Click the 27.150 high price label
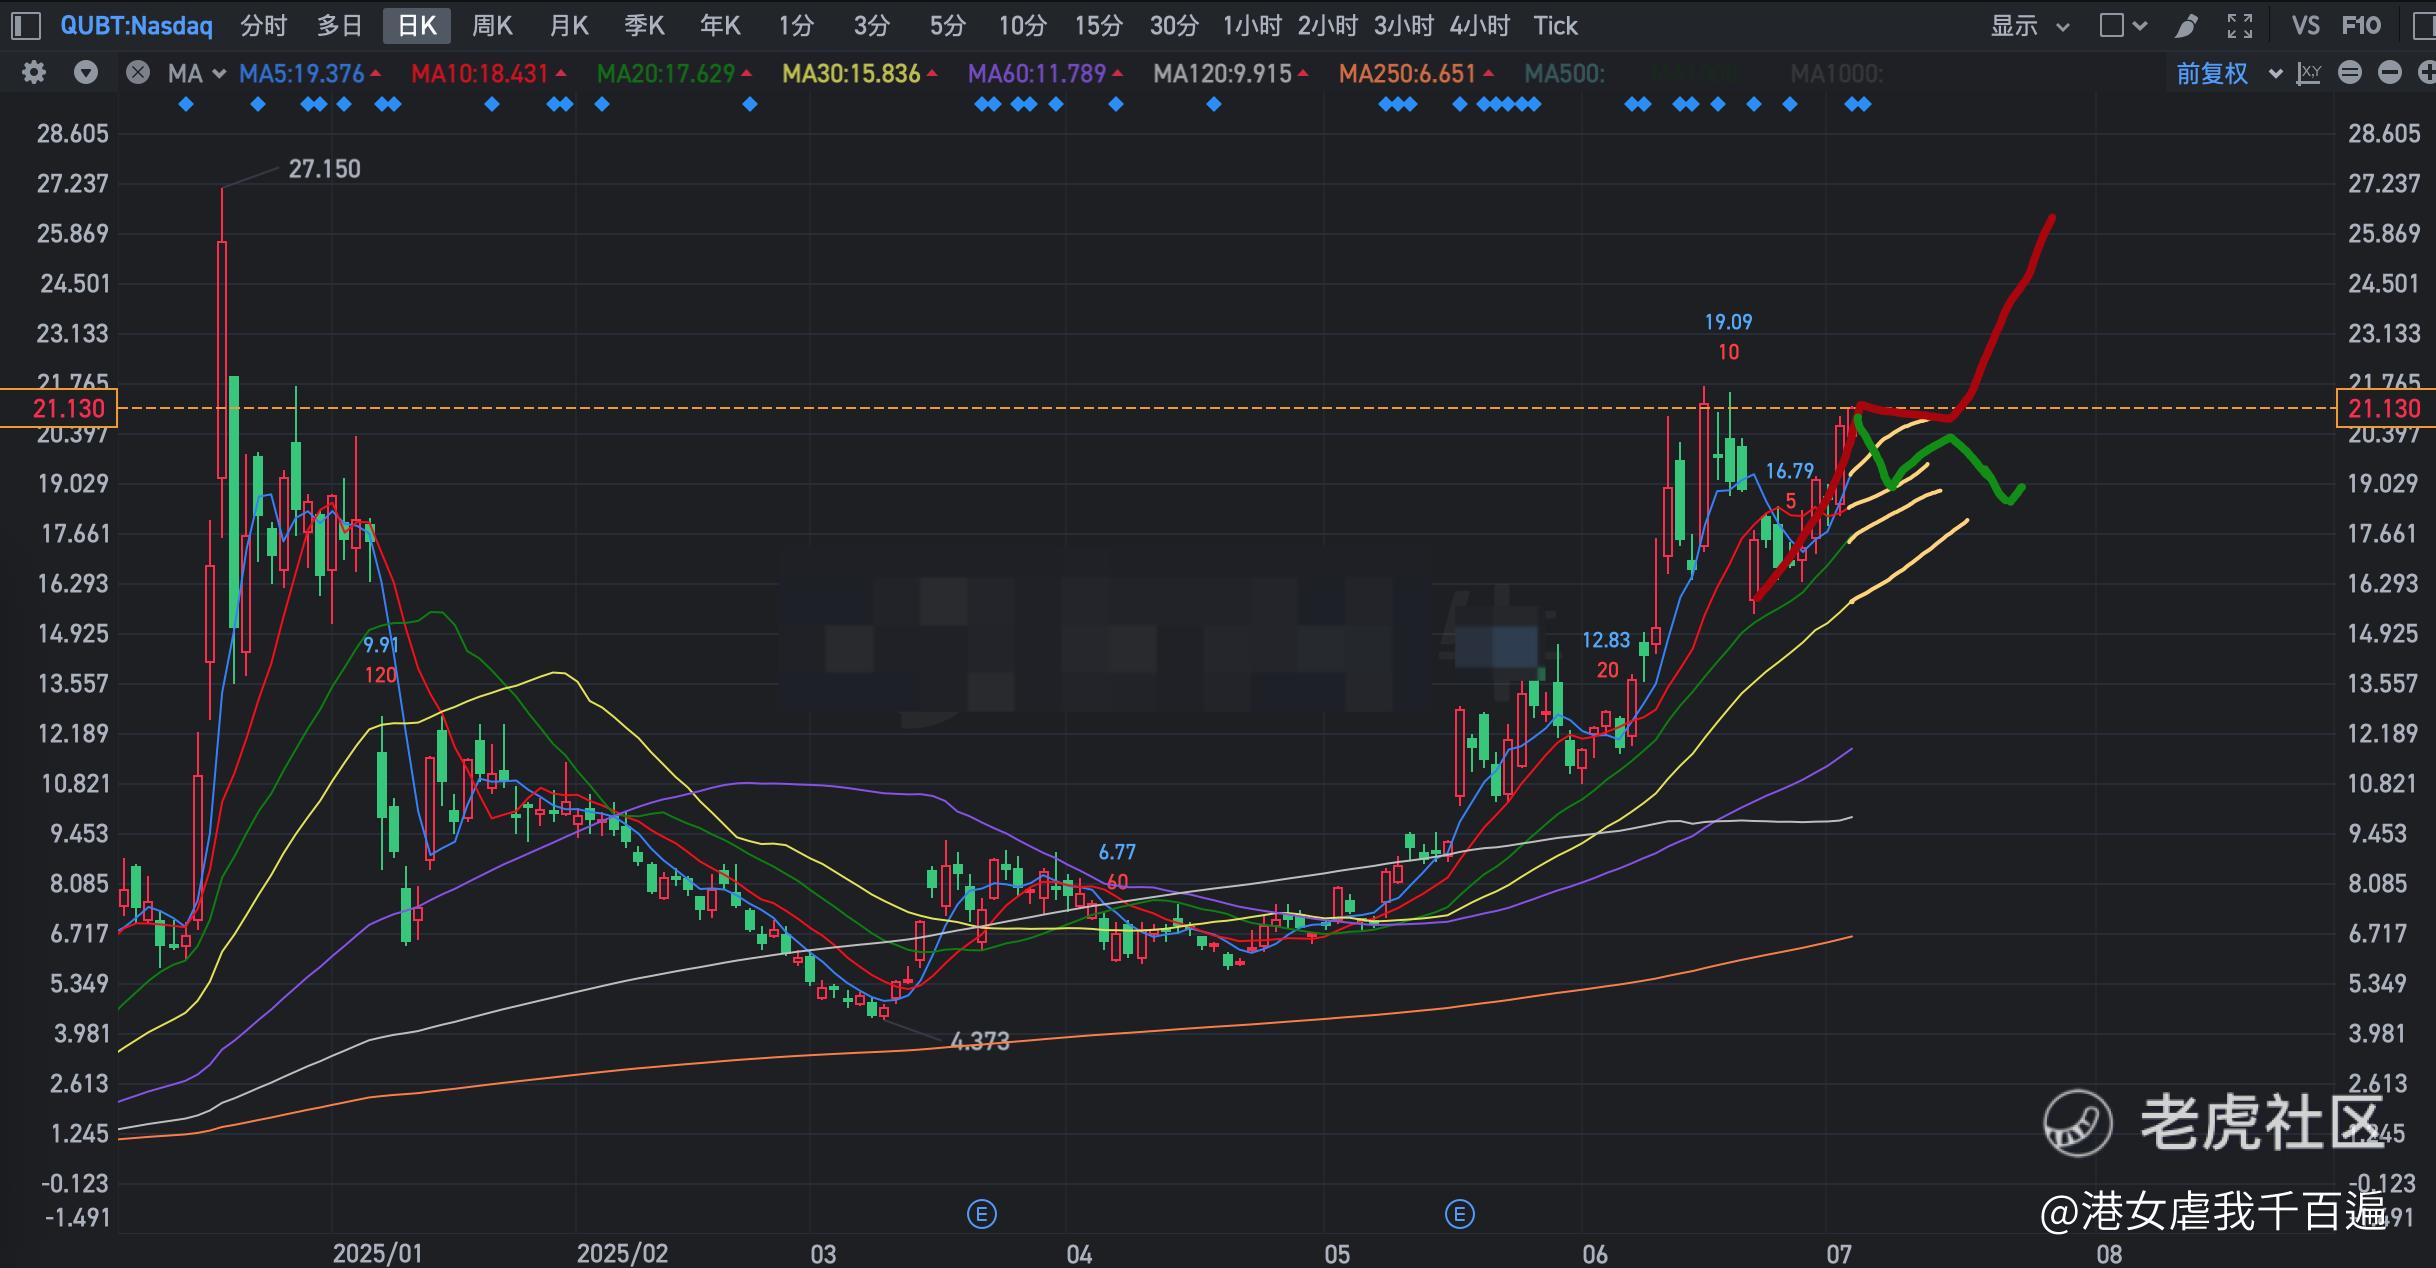Screen dimensions: 2436x1268 [324, 169]
